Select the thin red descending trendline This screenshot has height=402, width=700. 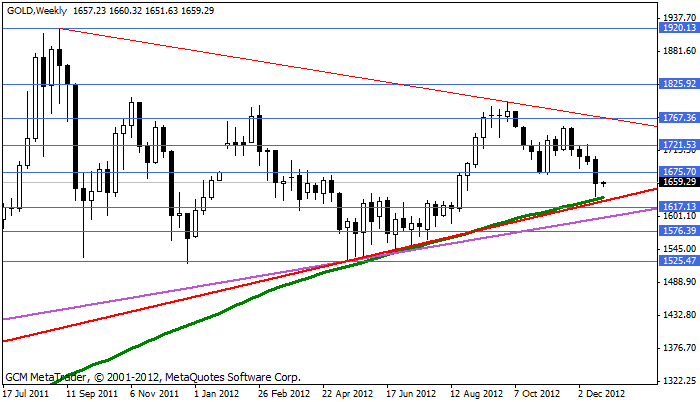pyautogui.click(x=300, y=68)
